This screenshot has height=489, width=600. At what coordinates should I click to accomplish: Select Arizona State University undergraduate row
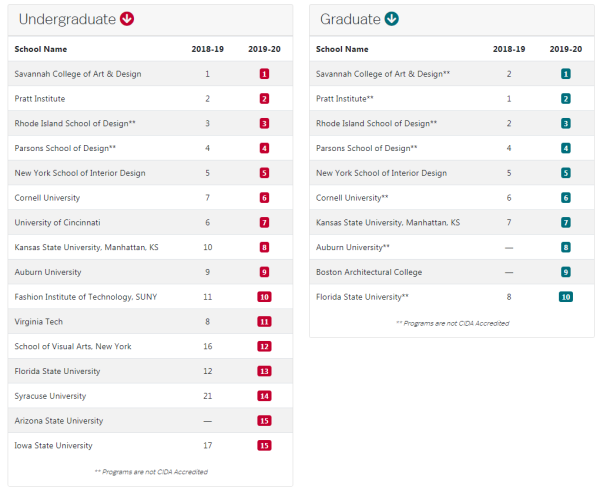[x=150, y=421]
